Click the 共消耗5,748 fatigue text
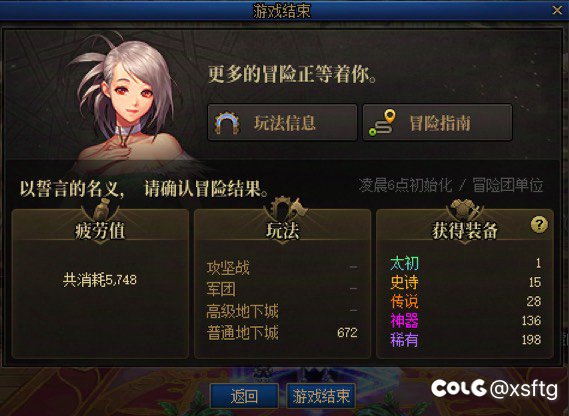 (x=100, y=280)
